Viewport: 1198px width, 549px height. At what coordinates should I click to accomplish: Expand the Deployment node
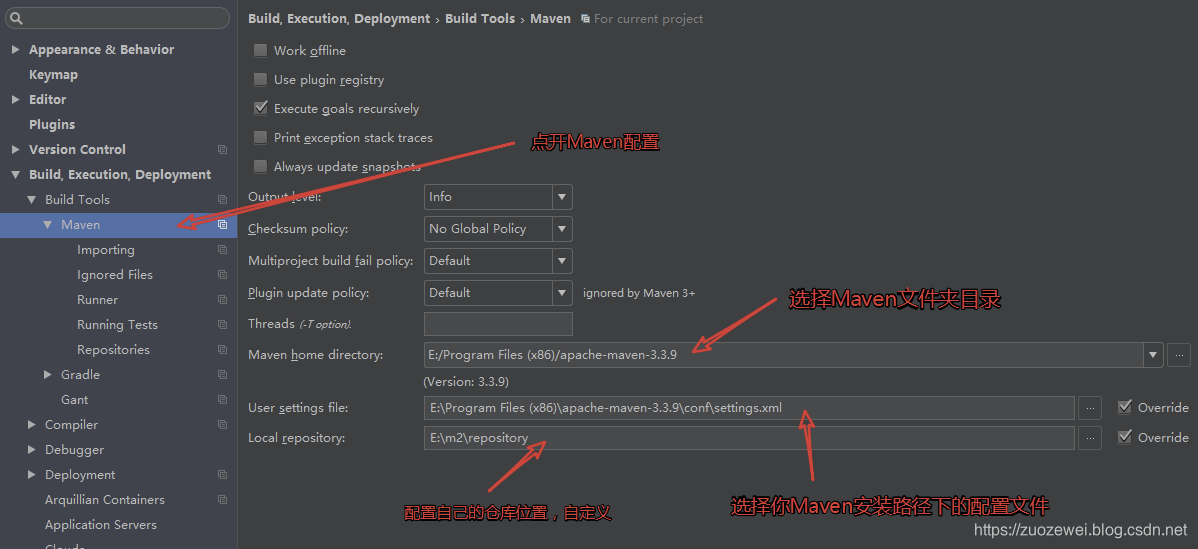pyautogui.click(x=31, y=475)
